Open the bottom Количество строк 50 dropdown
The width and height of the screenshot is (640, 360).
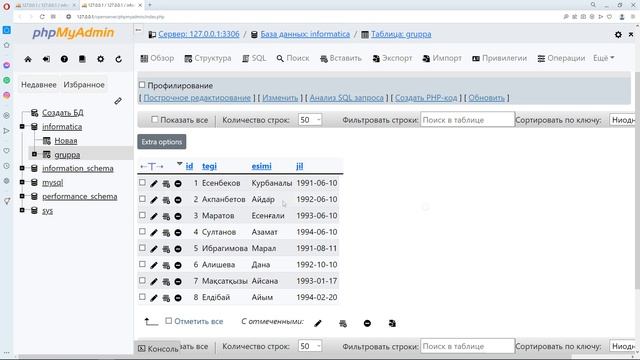[310, 346]
